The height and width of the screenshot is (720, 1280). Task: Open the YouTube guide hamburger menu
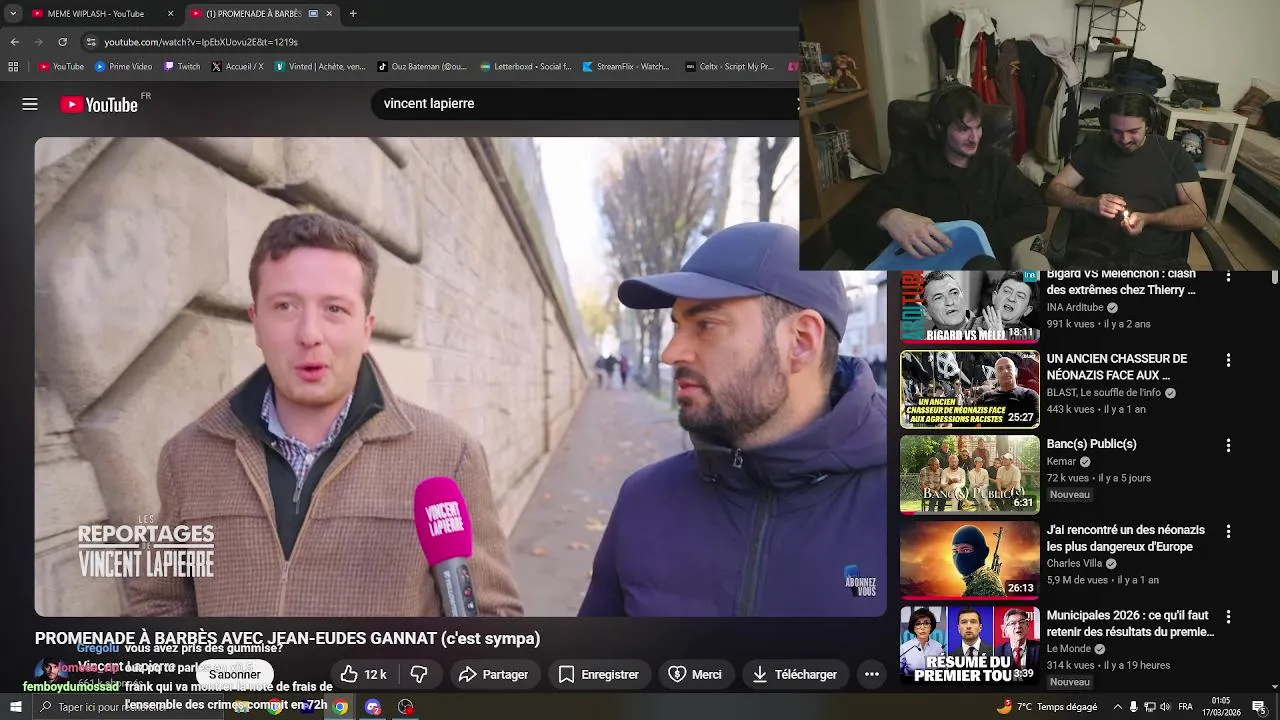tap(30, 104)
